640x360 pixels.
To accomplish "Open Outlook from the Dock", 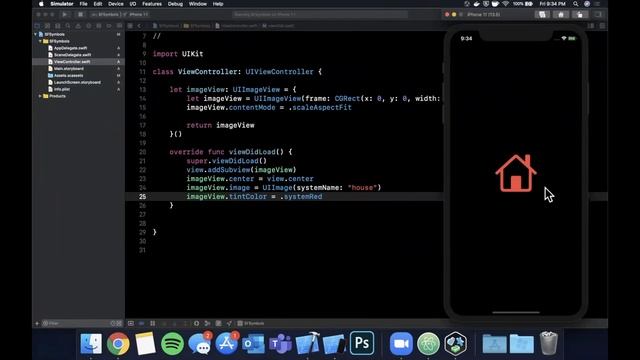I will pyautogui.click(x=253, y=343).
